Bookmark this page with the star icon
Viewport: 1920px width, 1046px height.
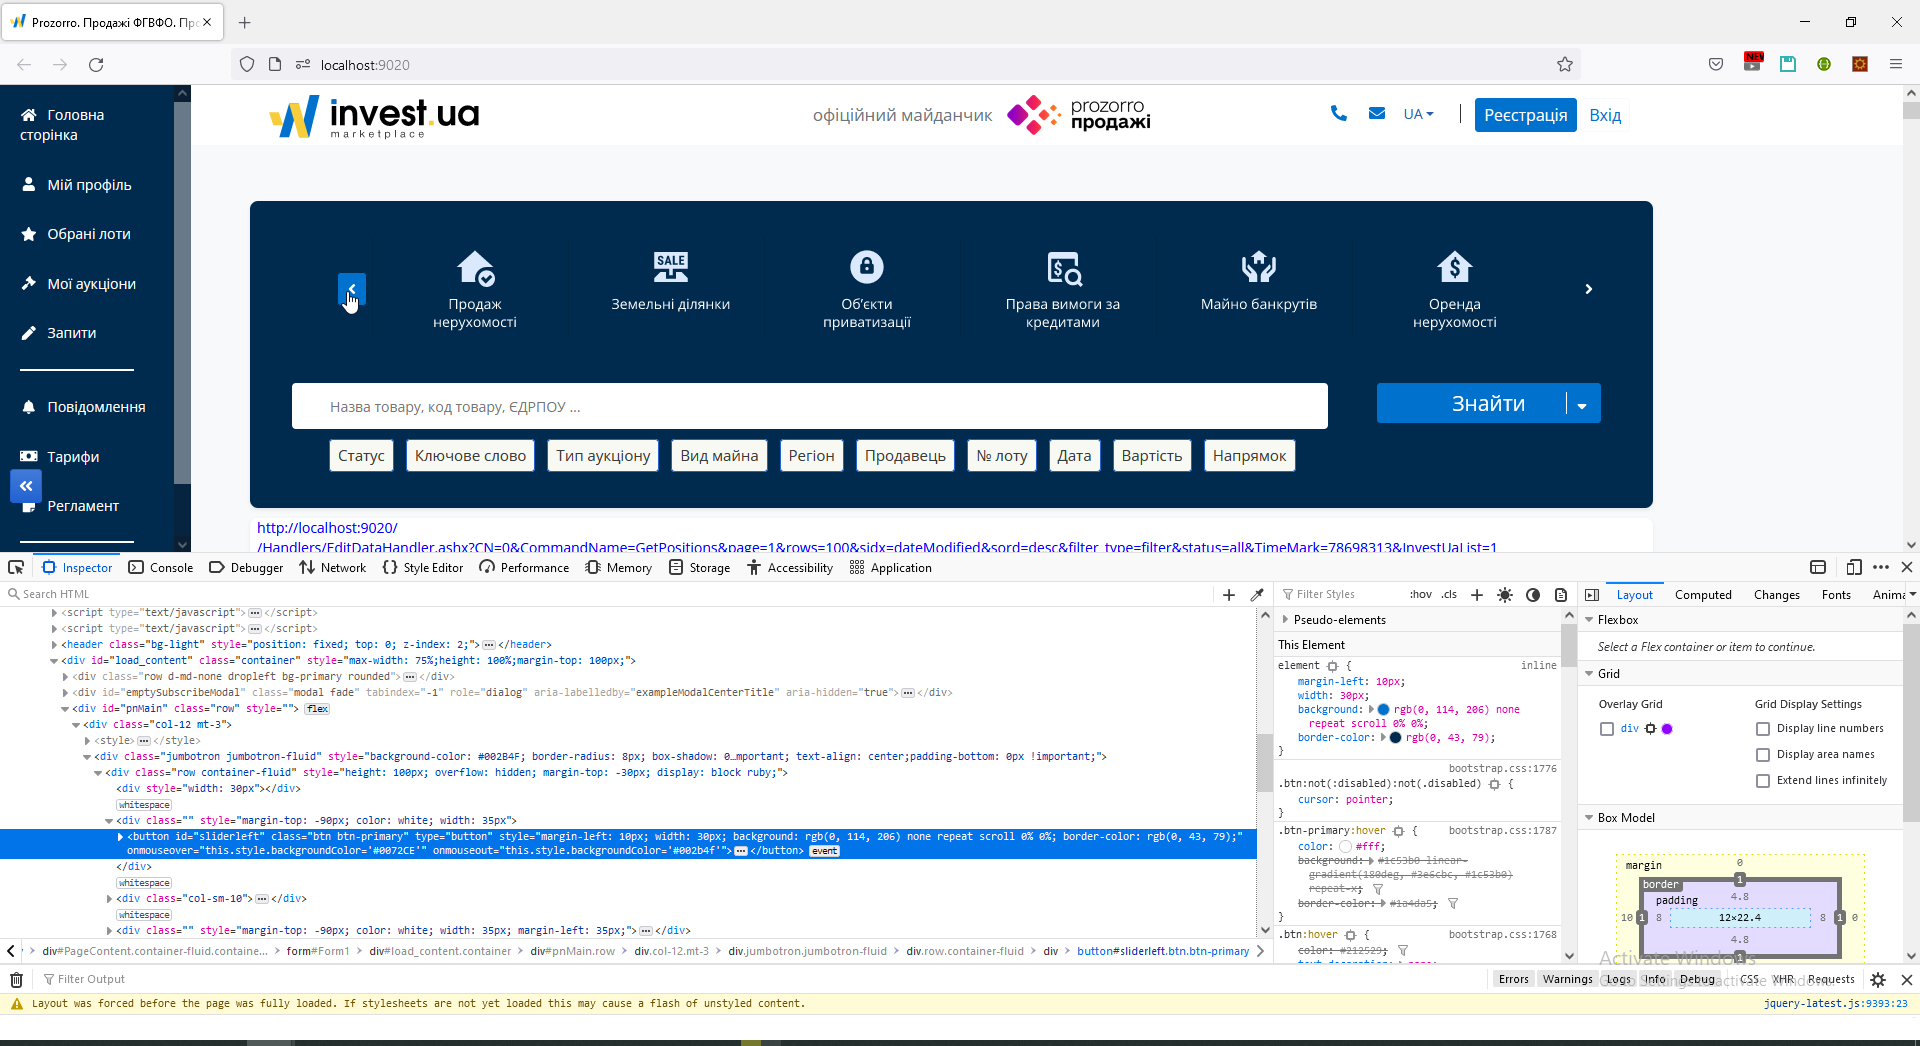(1565, 64)
